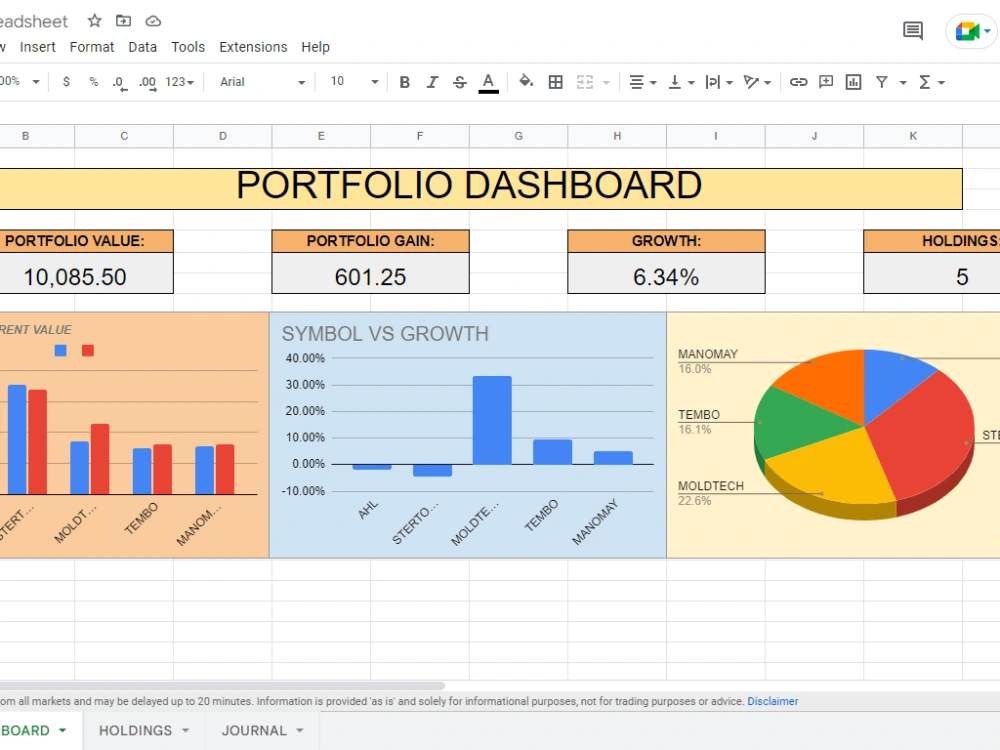
Task: Select the 6.34% growth cell
Action: point(666,274)
